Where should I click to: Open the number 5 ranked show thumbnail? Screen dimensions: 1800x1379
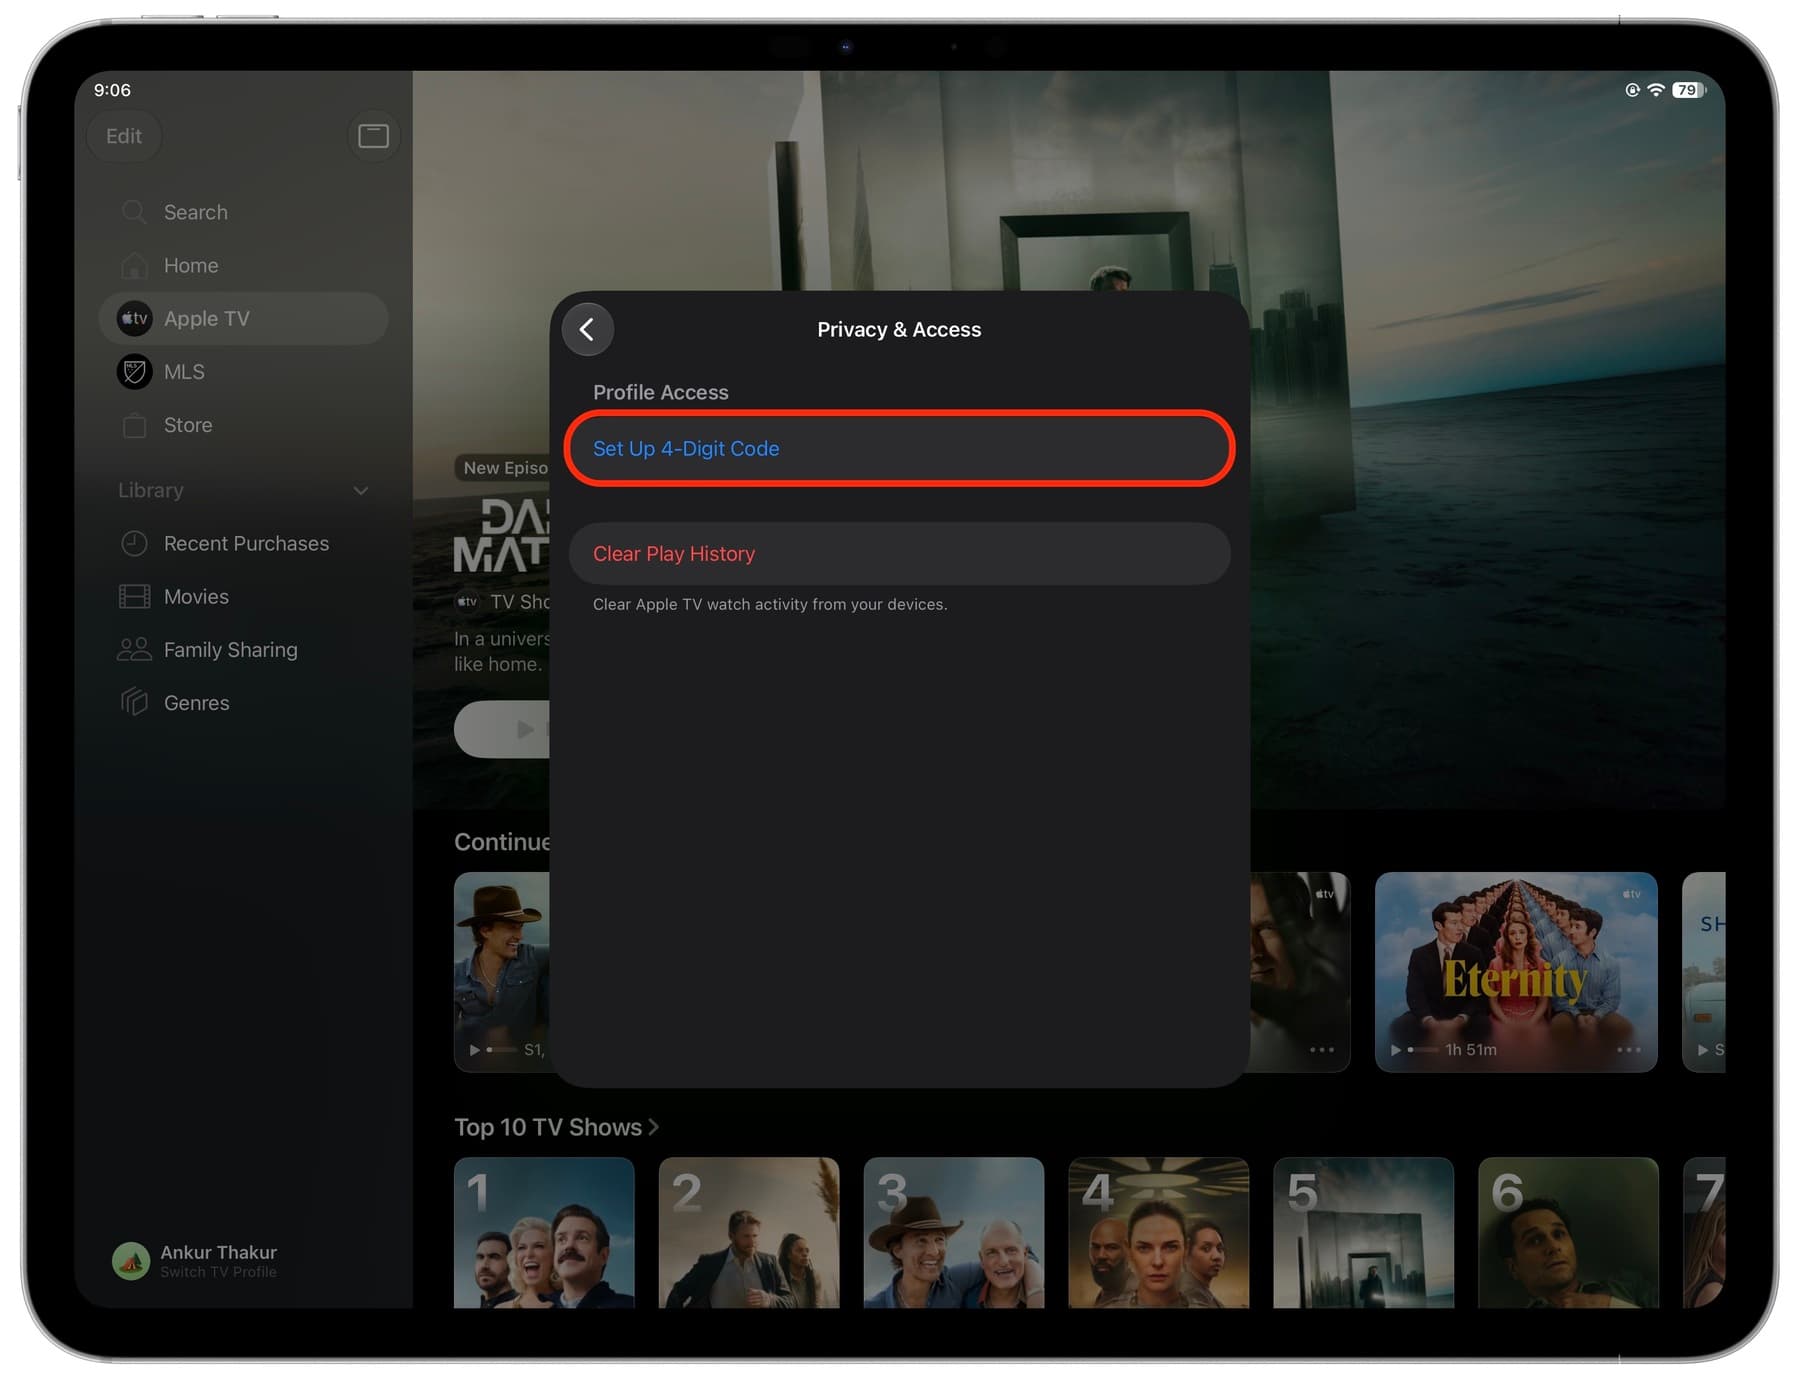(1364, 1232)
